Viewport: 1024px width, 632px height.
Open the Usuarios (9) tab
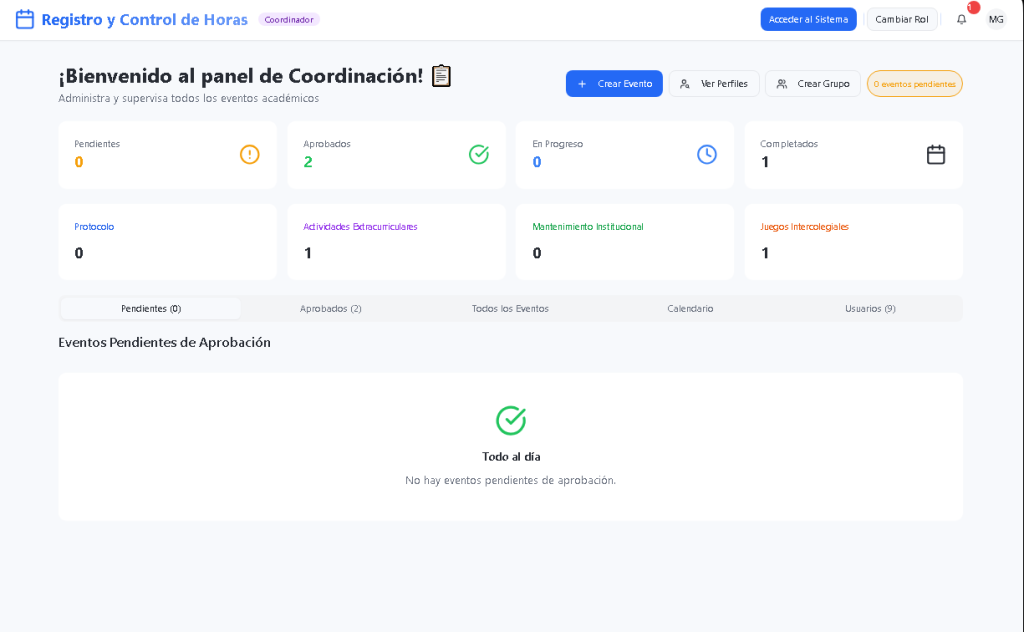870,308
